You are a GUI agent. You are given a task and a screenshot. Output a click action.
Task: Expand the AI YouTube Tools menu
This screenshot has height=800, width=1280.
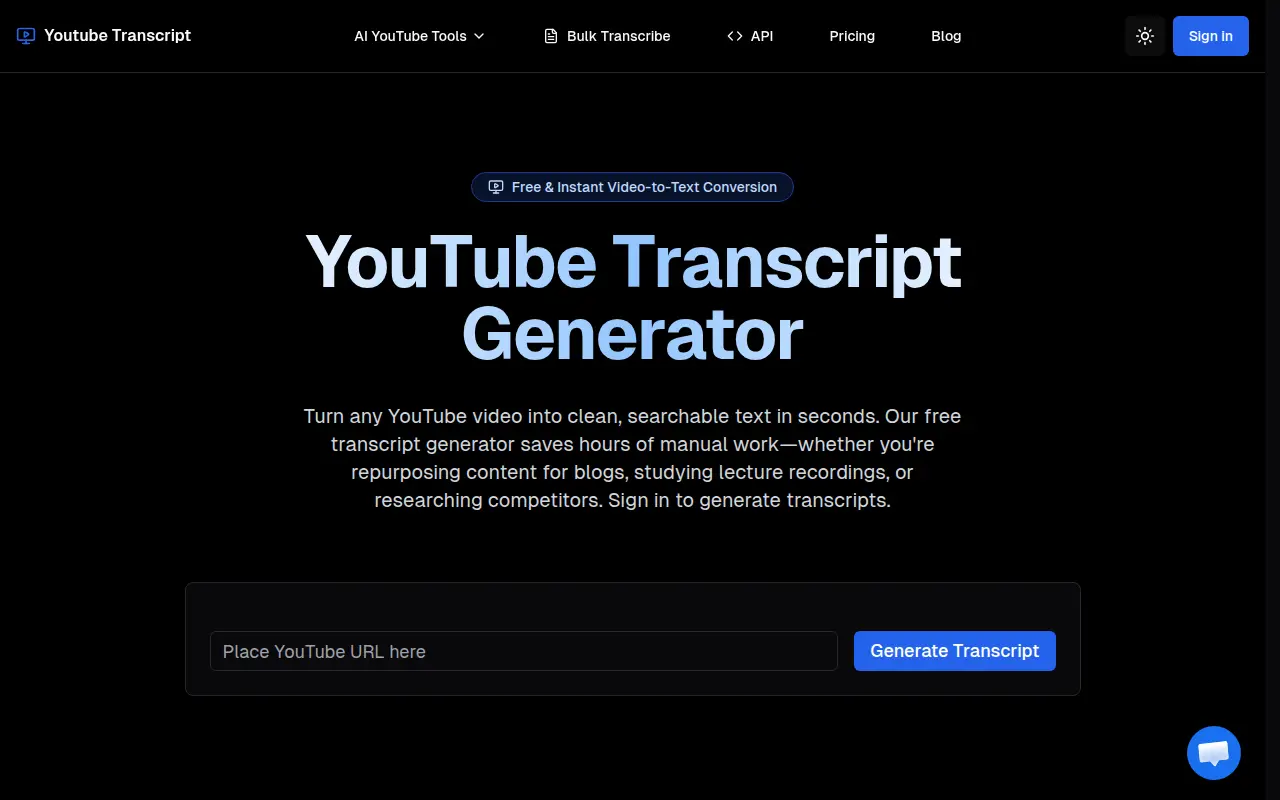click(419, 36)
